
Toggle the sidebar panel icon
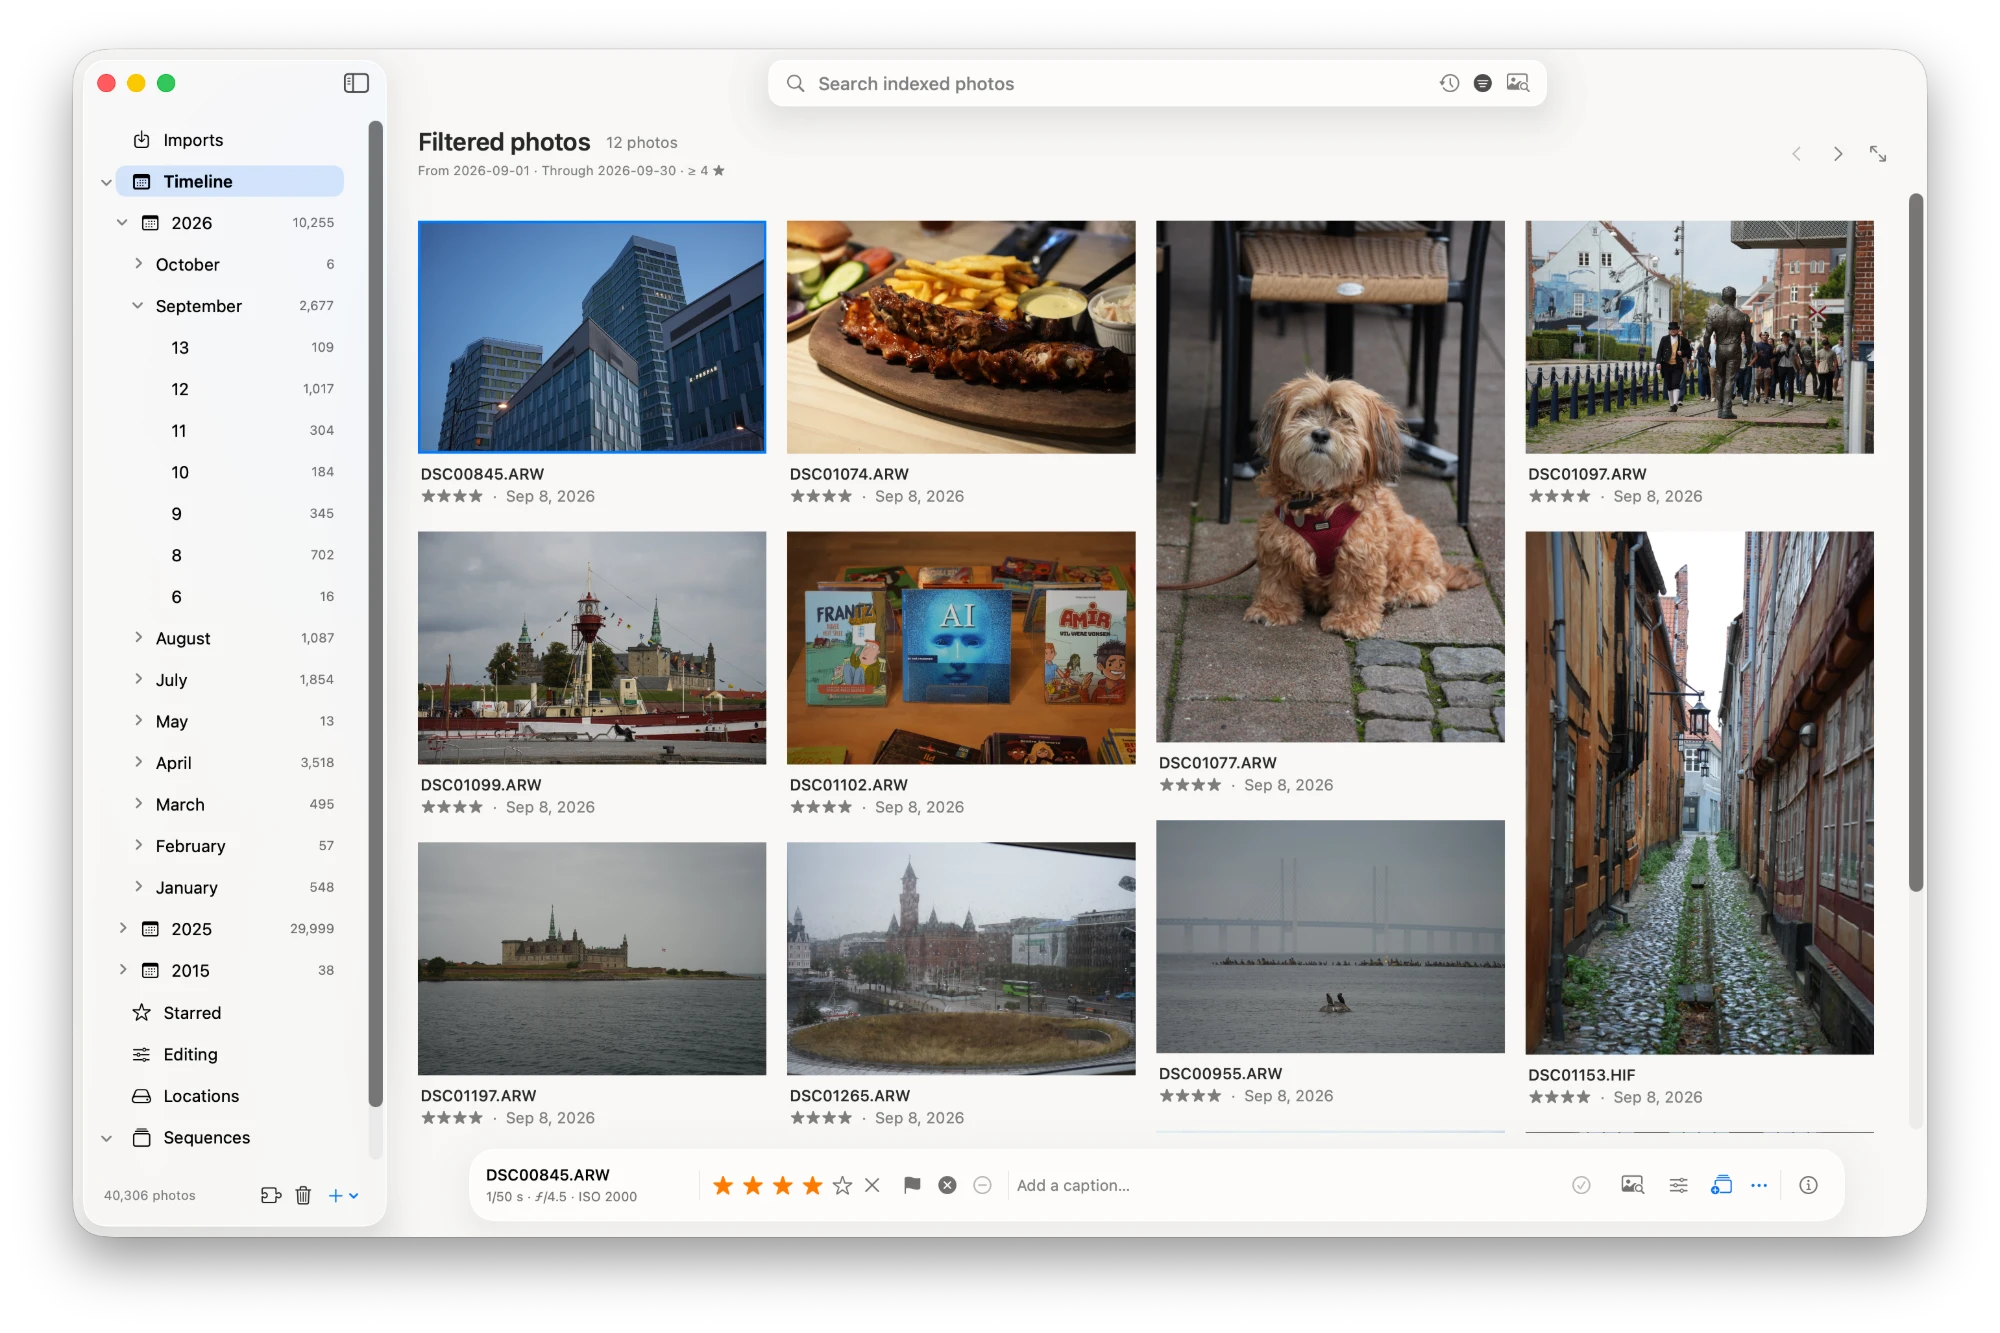click(x=356, y=83)
